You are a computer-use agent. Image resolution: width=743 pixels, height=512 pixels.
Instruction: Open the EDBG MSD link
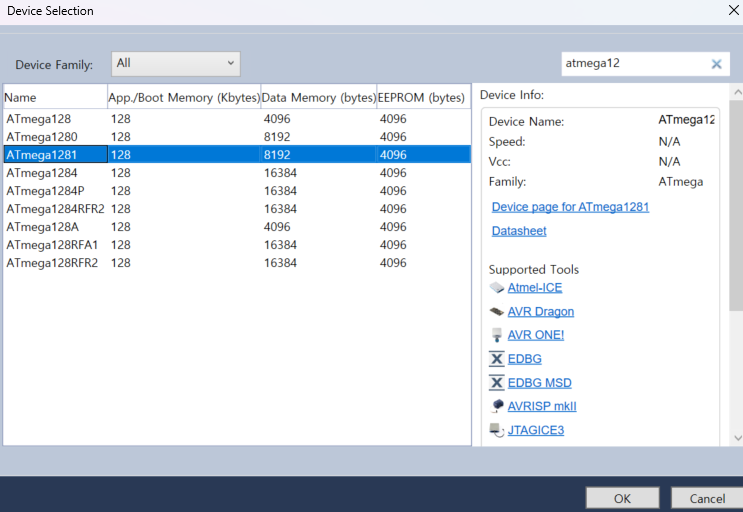click(x=539, y=382)
